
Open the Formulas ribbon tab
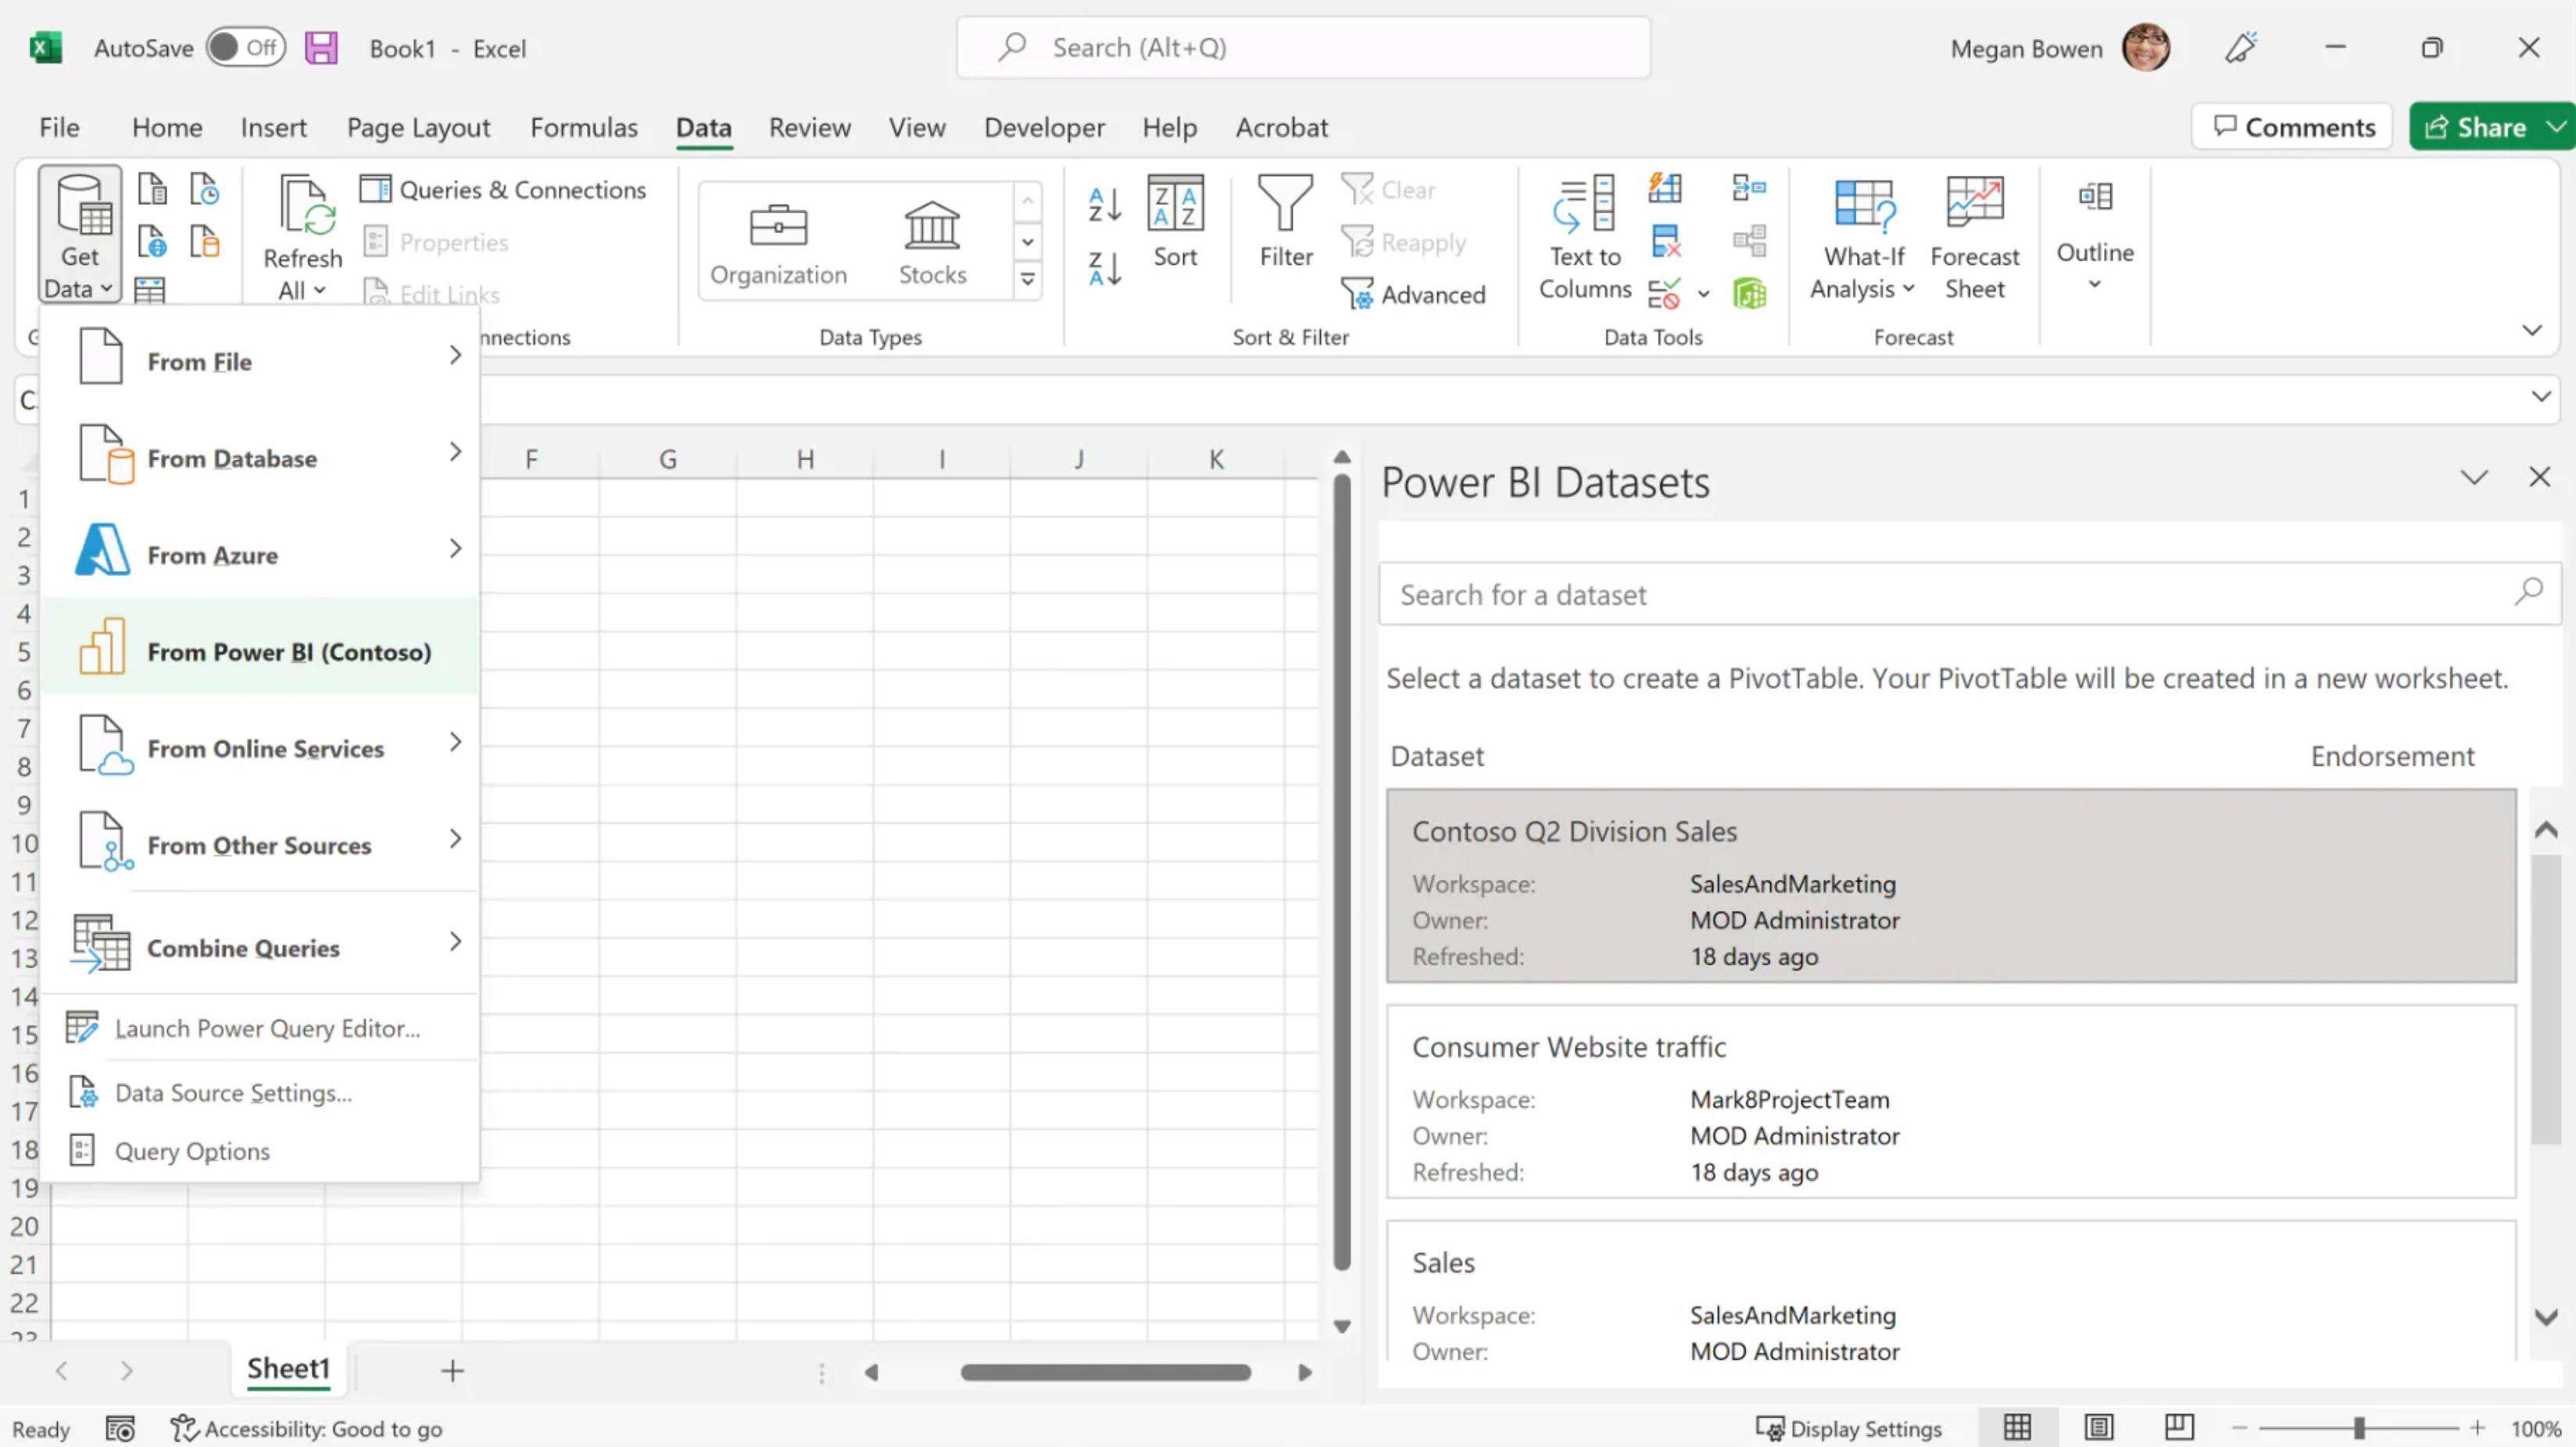[584, 127]
